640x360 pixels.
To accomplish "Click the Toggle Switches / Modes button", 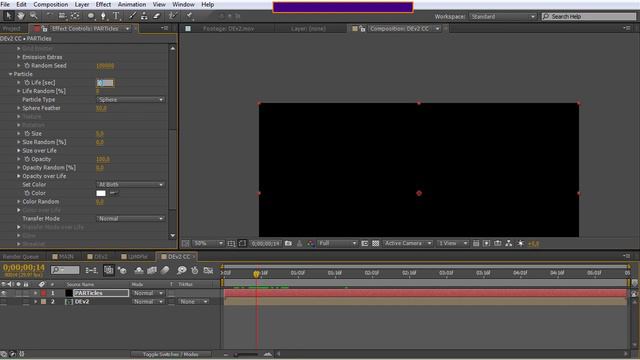I will pos(171,354).
